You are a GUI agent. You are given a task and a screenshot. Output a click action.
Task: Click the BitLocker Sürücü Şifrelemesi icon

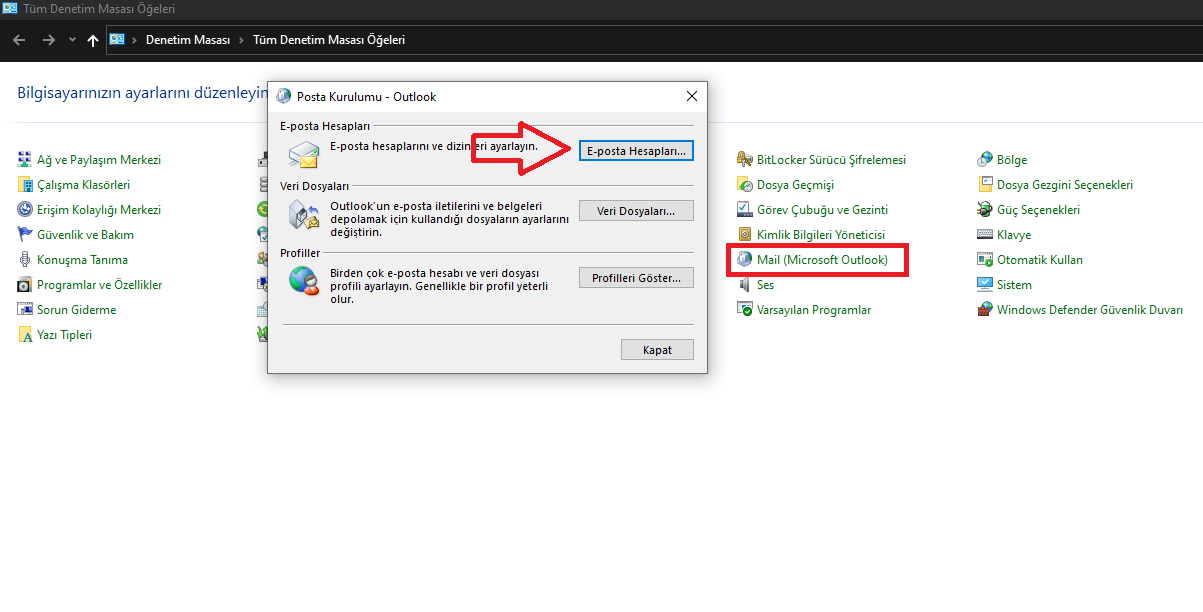click(x=744, y=160)
